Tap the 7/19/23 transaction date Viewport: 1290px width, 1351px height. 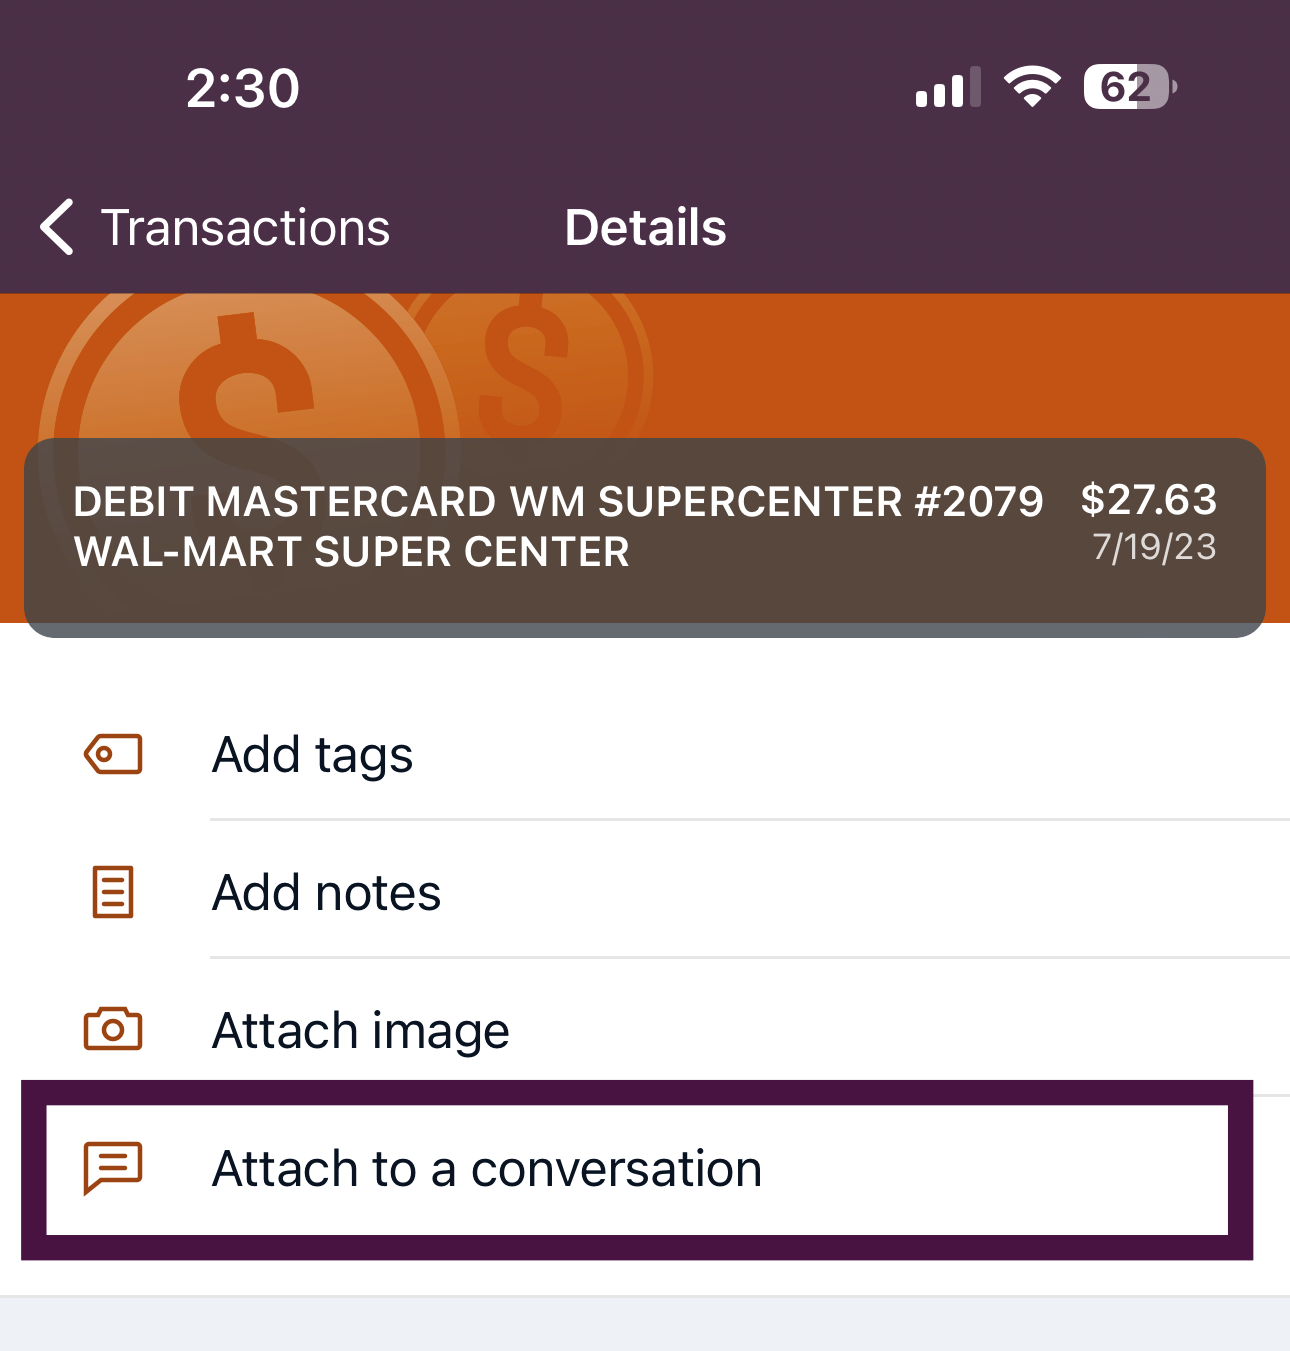point(1154,547)
